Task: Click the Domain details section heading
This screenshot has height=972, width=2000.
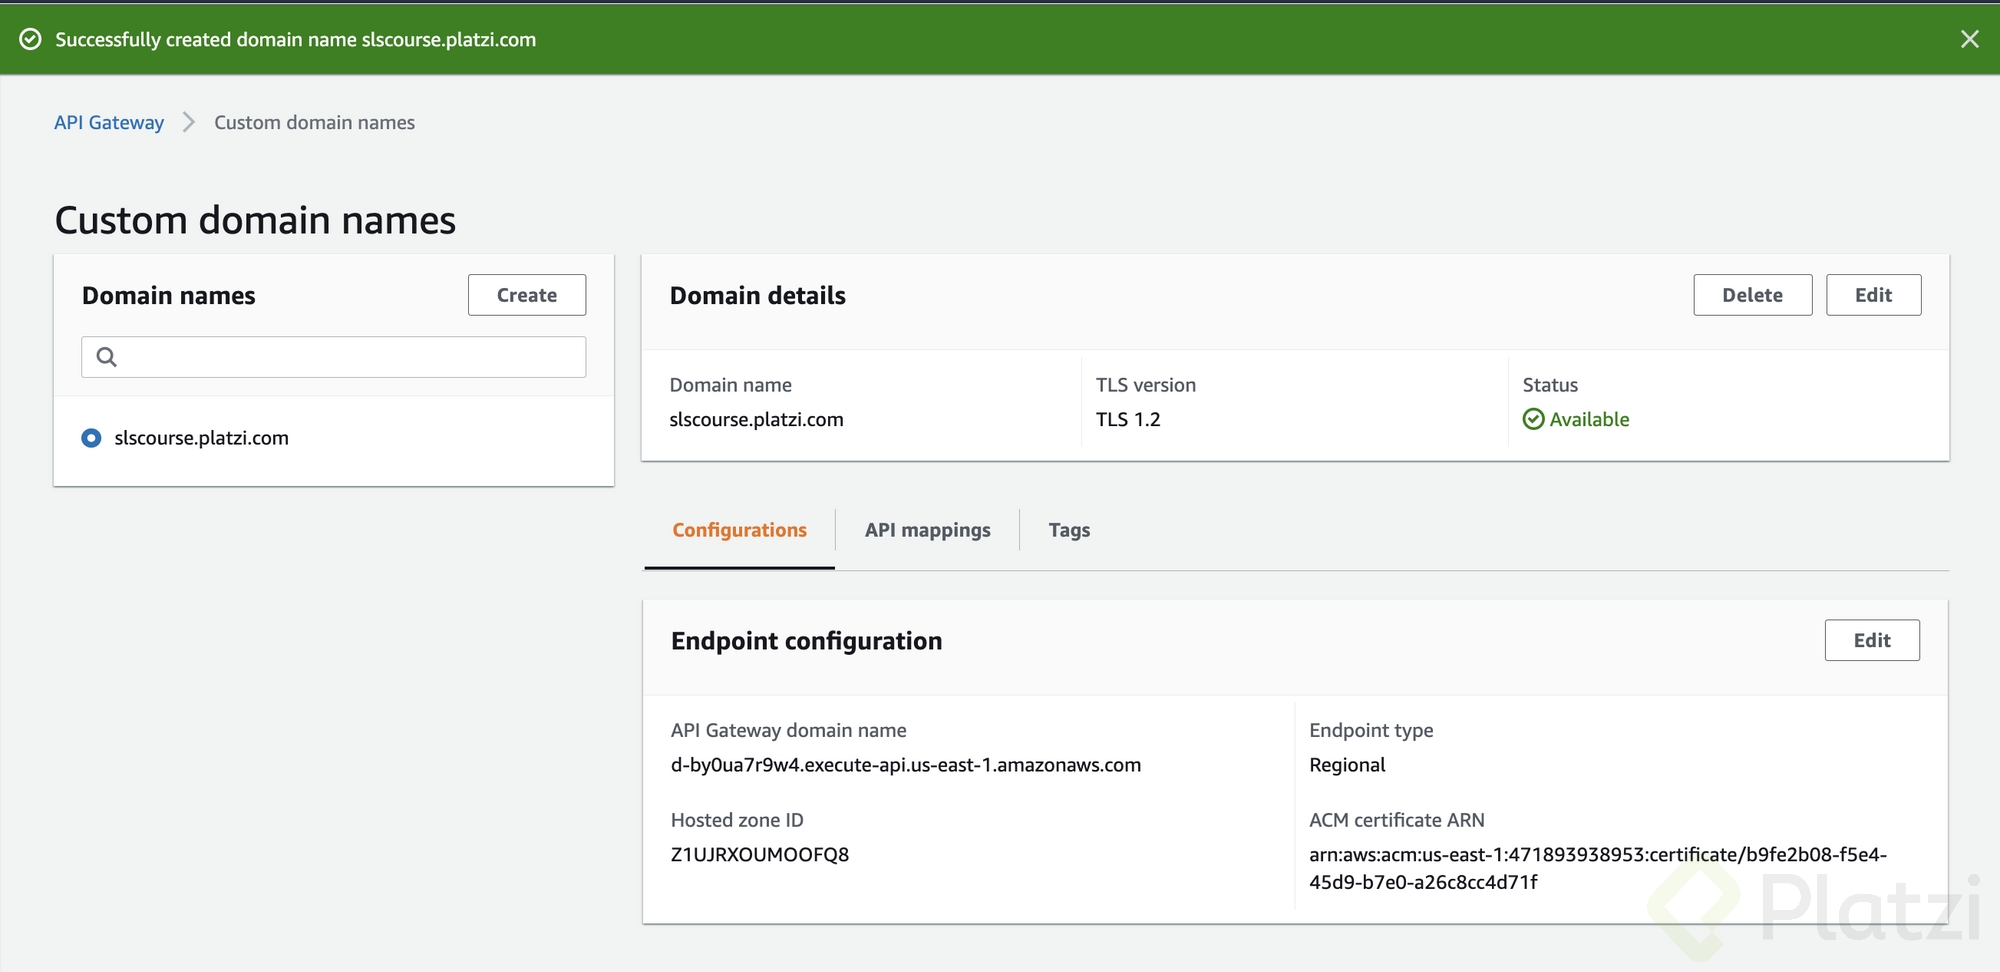Action: click(757, 295)
